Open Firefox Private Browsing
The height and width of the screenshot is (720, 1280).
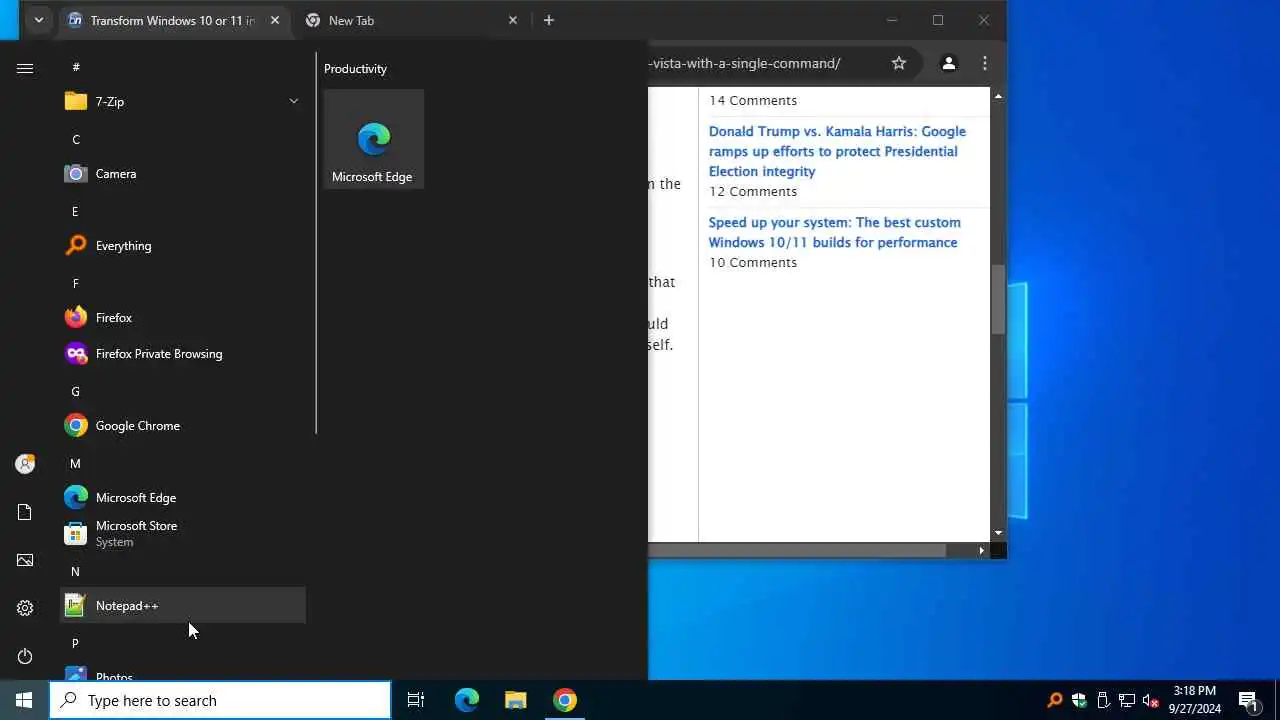tap(182, 353)
